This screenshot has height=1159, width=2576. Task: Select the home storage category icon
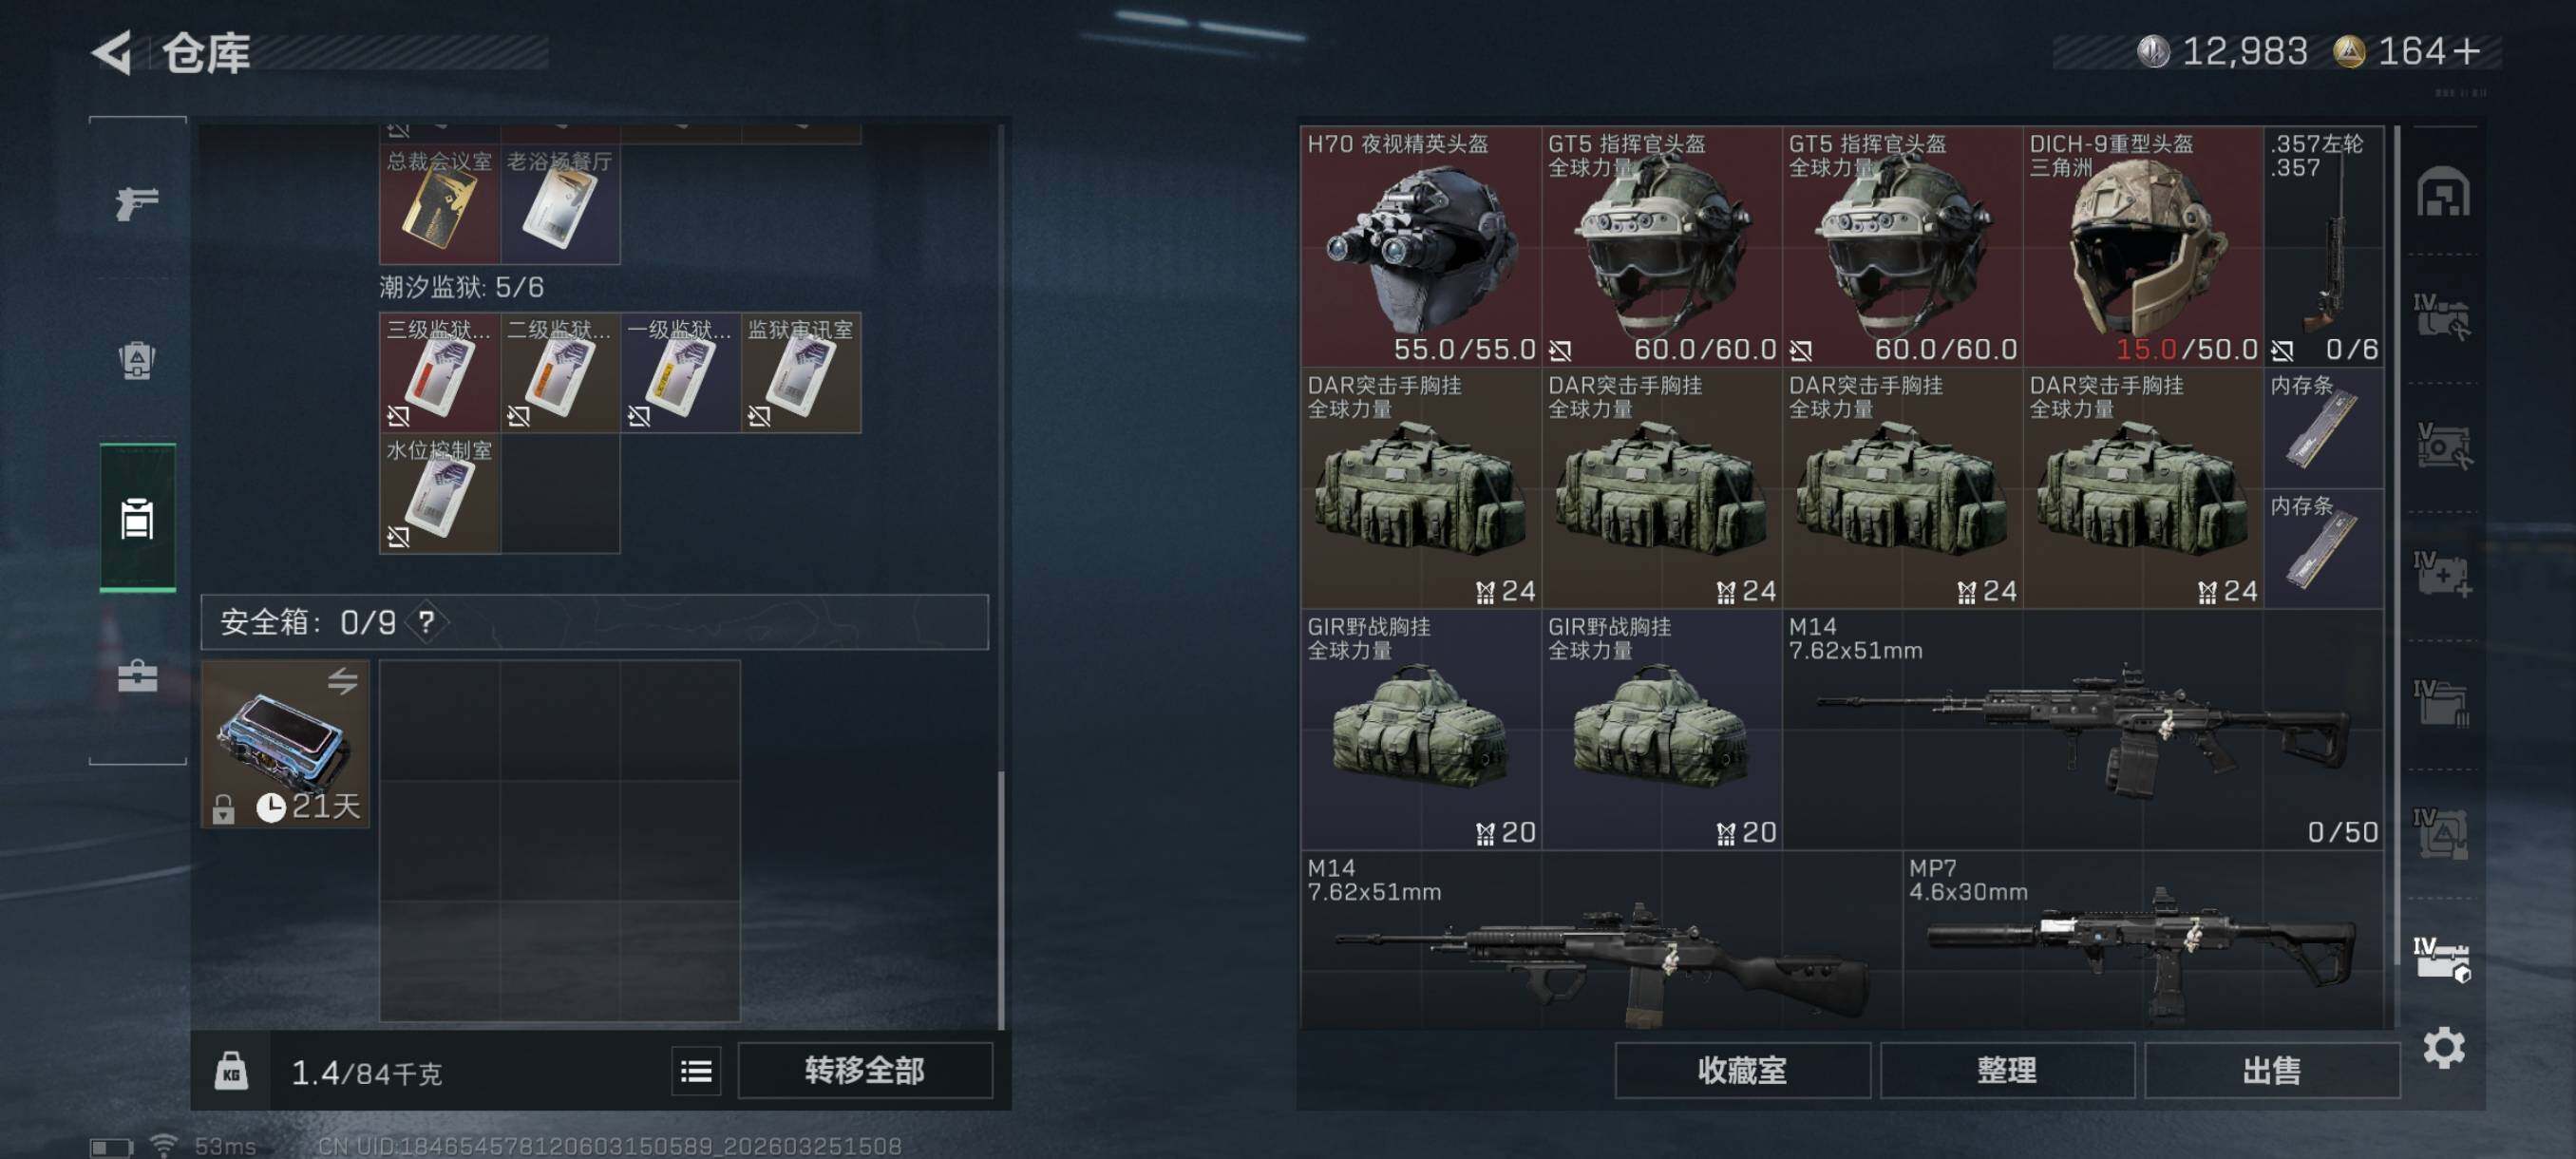(2442, 191)
